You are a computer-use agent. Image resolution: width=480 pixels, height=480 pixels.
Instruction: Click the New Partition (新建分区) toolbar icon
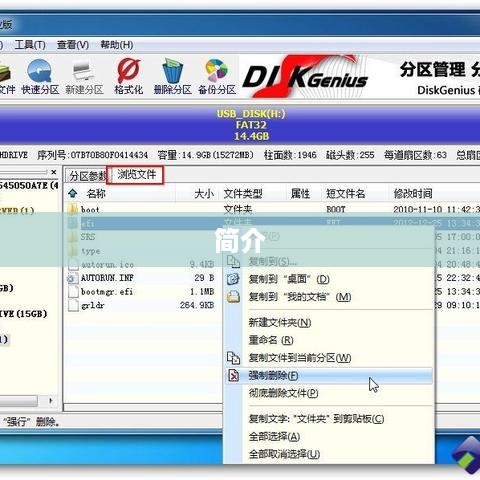[84, 77]
